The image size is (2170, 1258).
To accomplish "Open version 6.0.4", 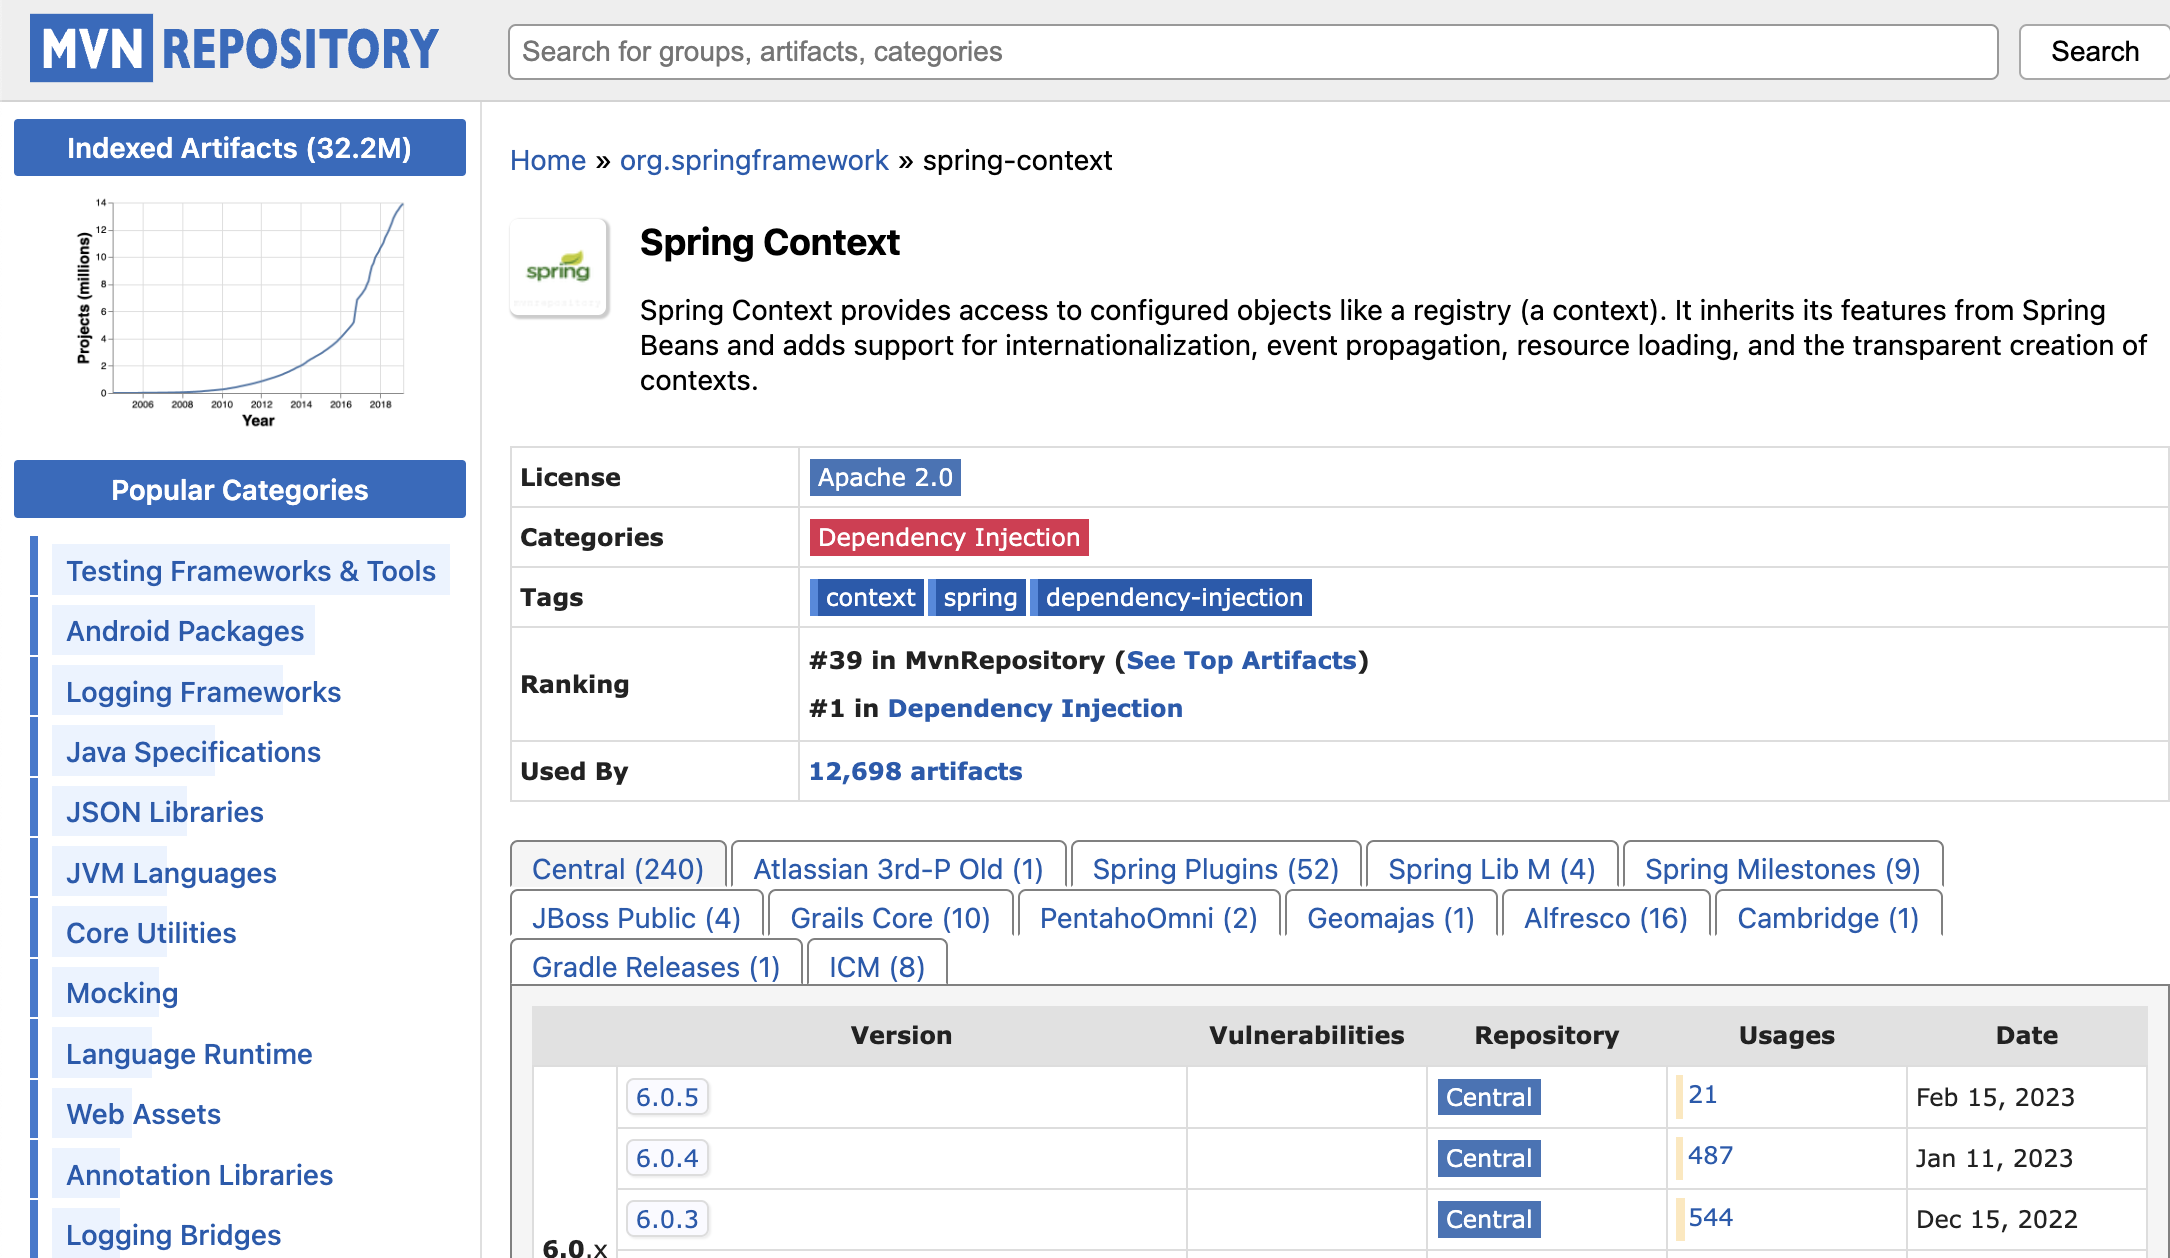I will pos(667,1158).
